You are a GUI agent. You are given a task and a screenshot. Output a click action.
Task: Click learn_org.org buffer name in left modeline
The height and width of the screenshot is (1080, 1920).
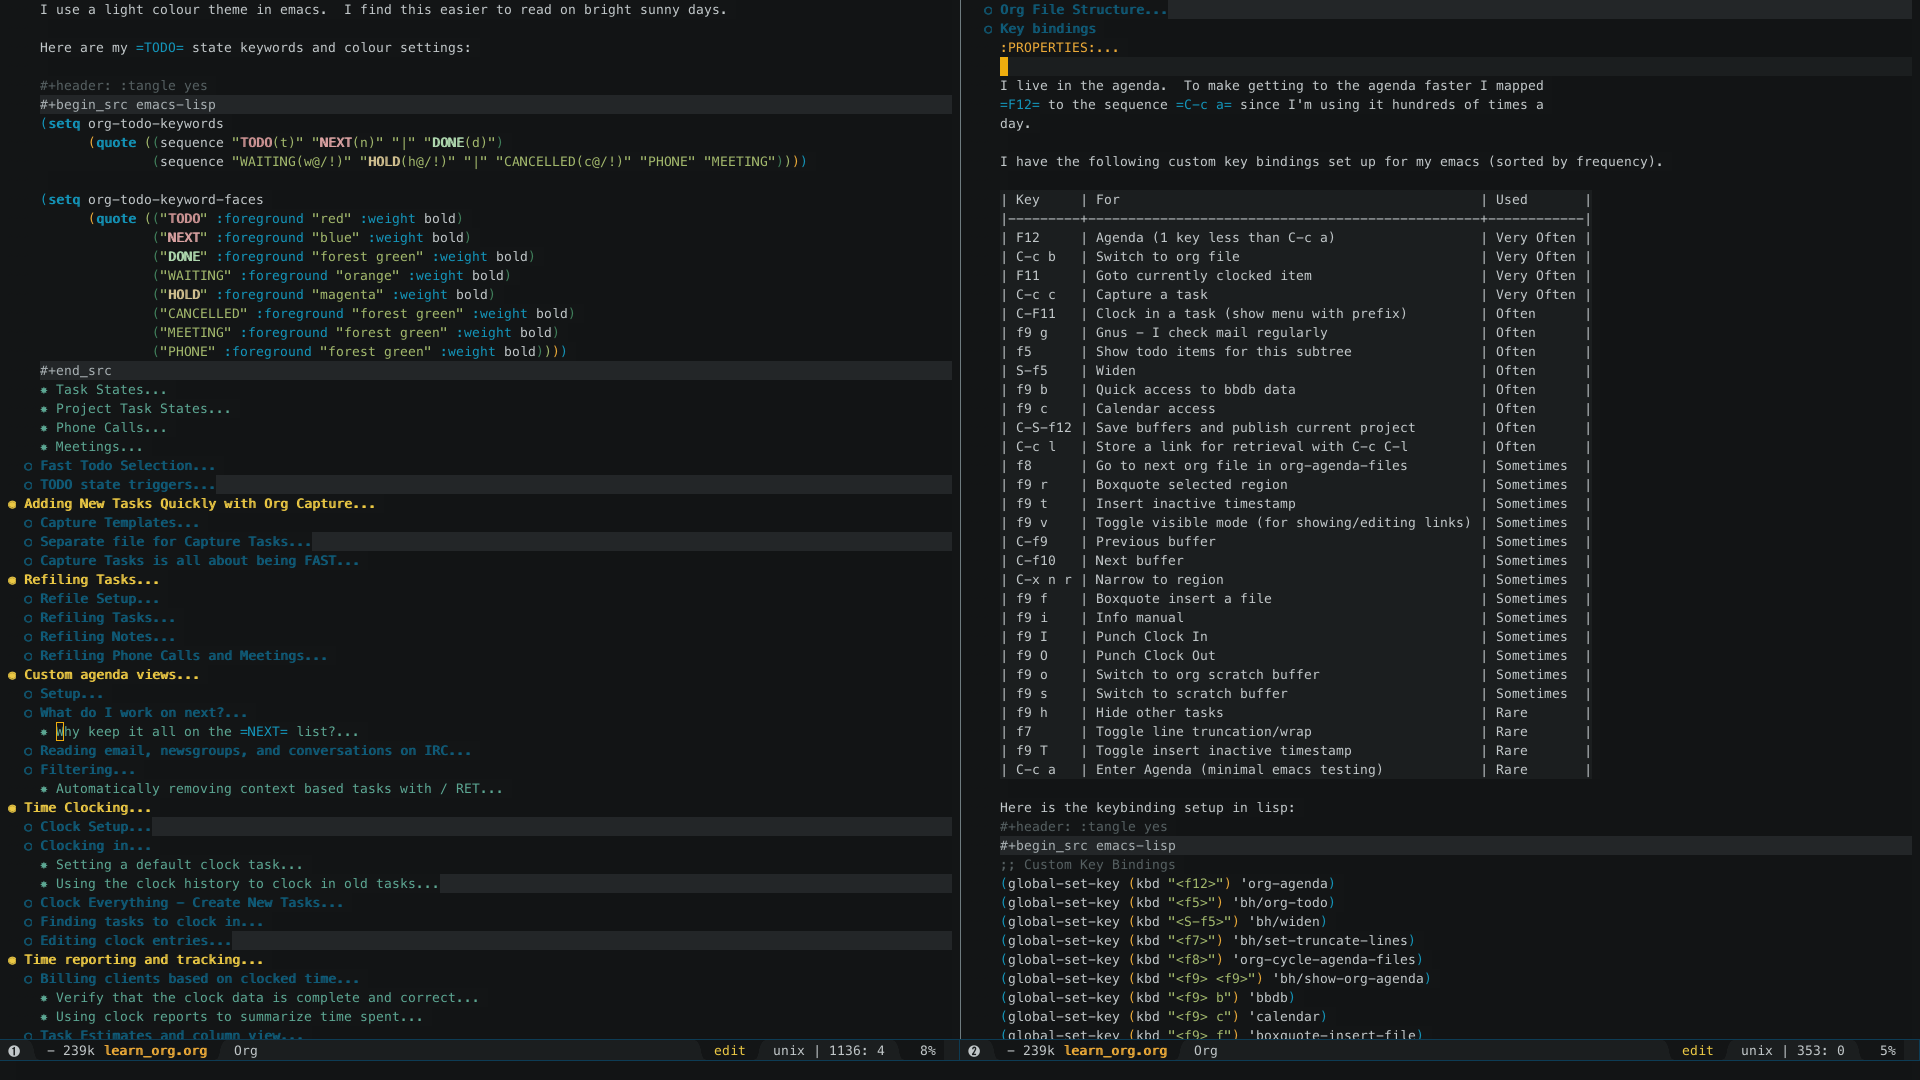(155, 1051)
